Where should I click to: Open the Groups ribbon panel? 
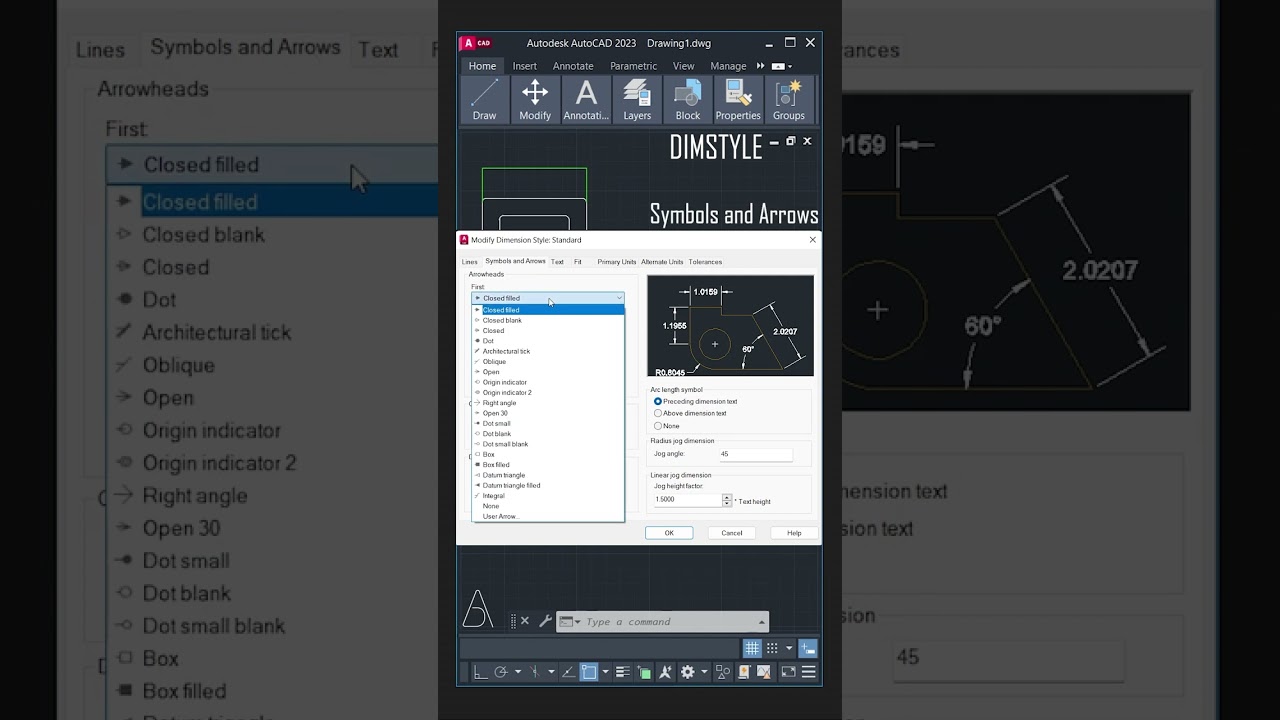[789, 100]
